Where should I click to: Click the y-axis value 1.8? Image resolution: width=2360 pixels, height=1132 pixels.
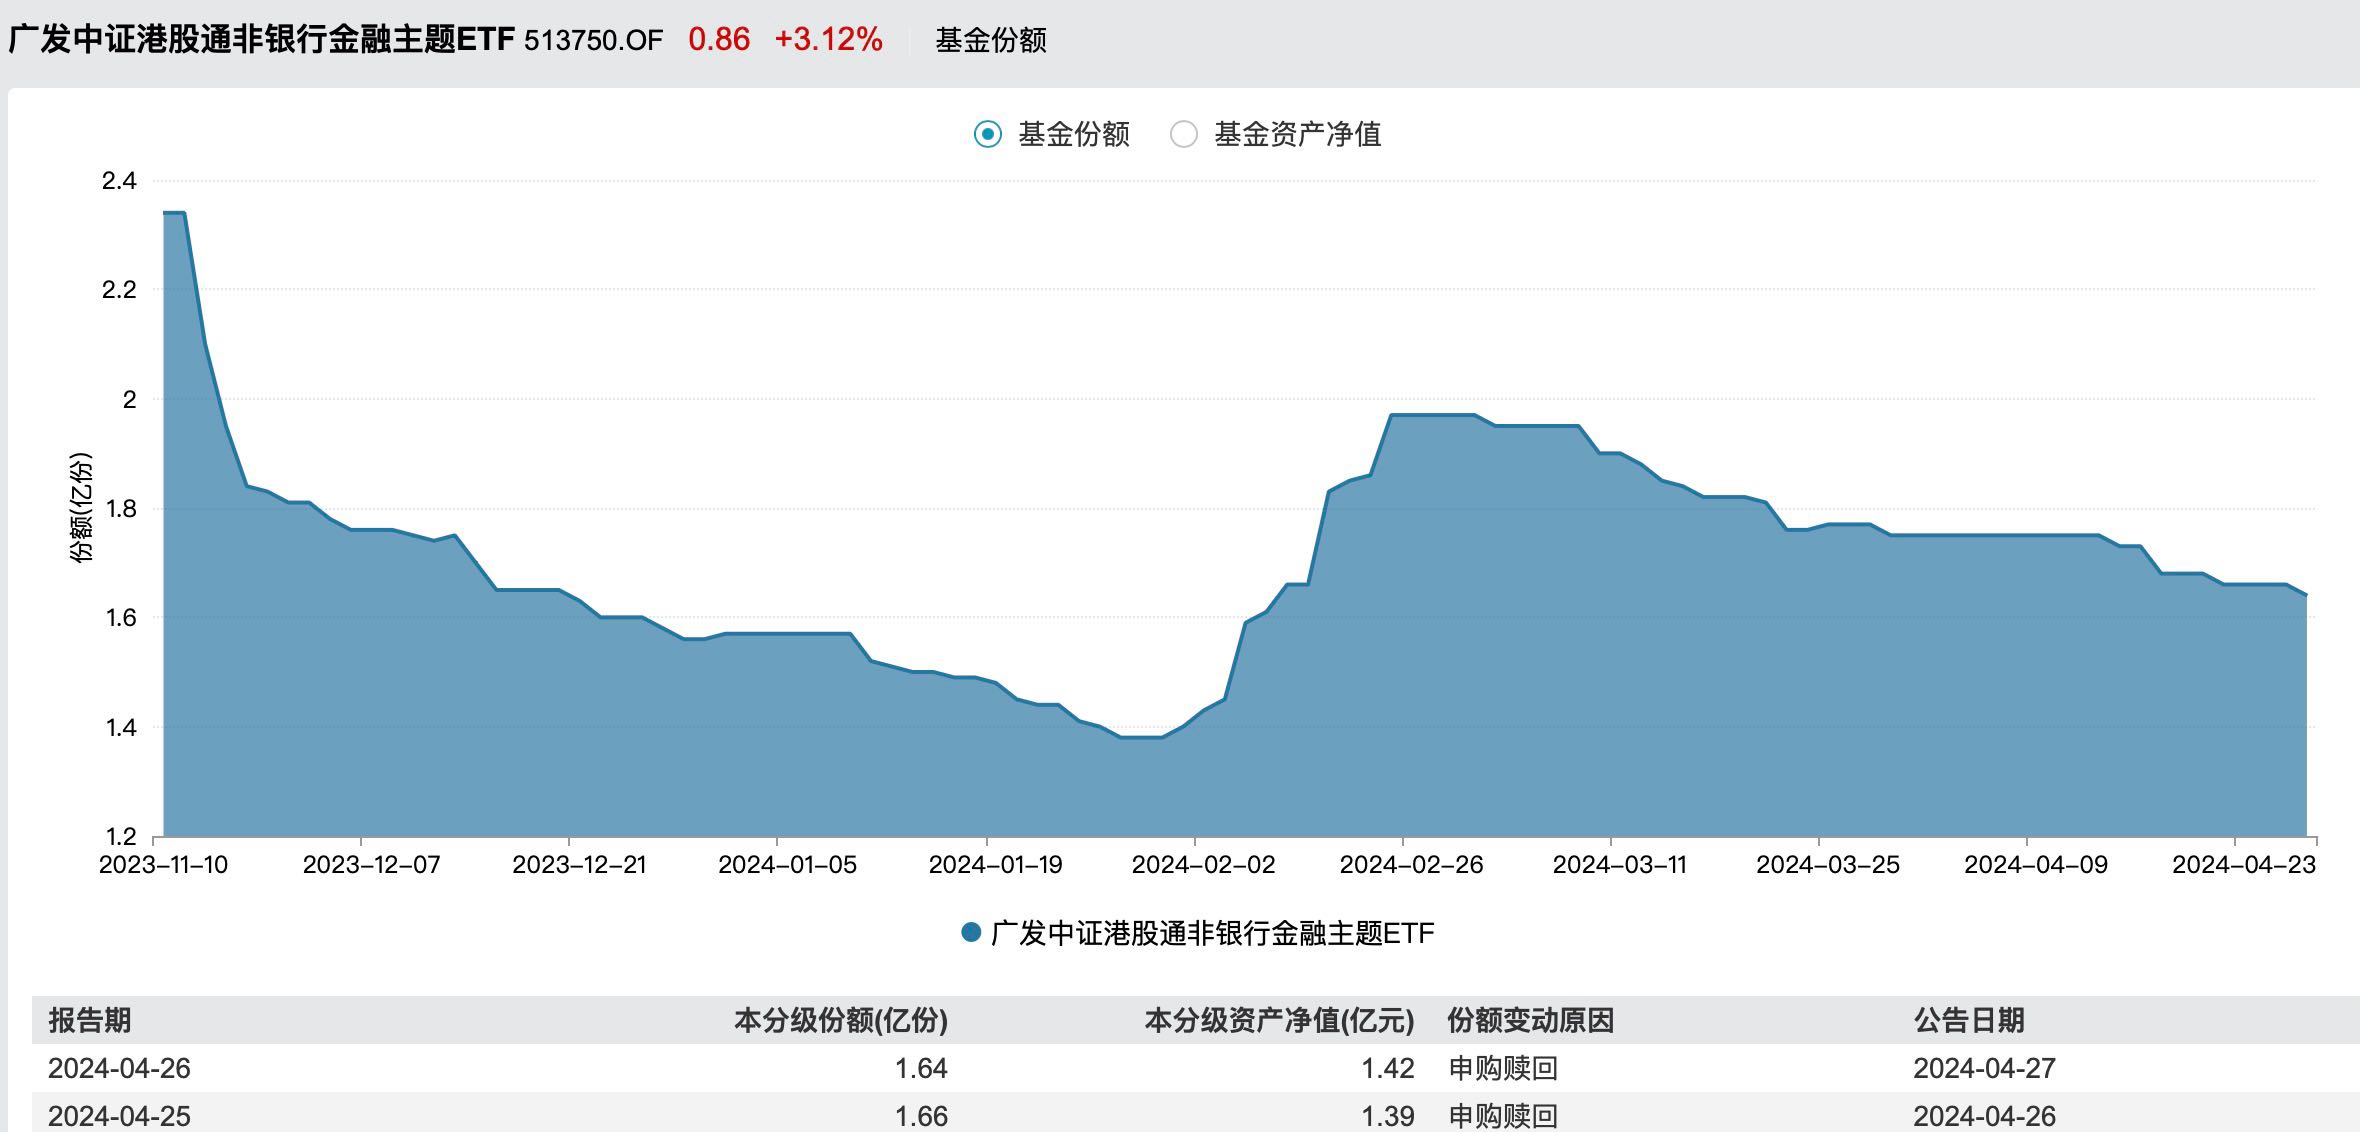[121, 509]
